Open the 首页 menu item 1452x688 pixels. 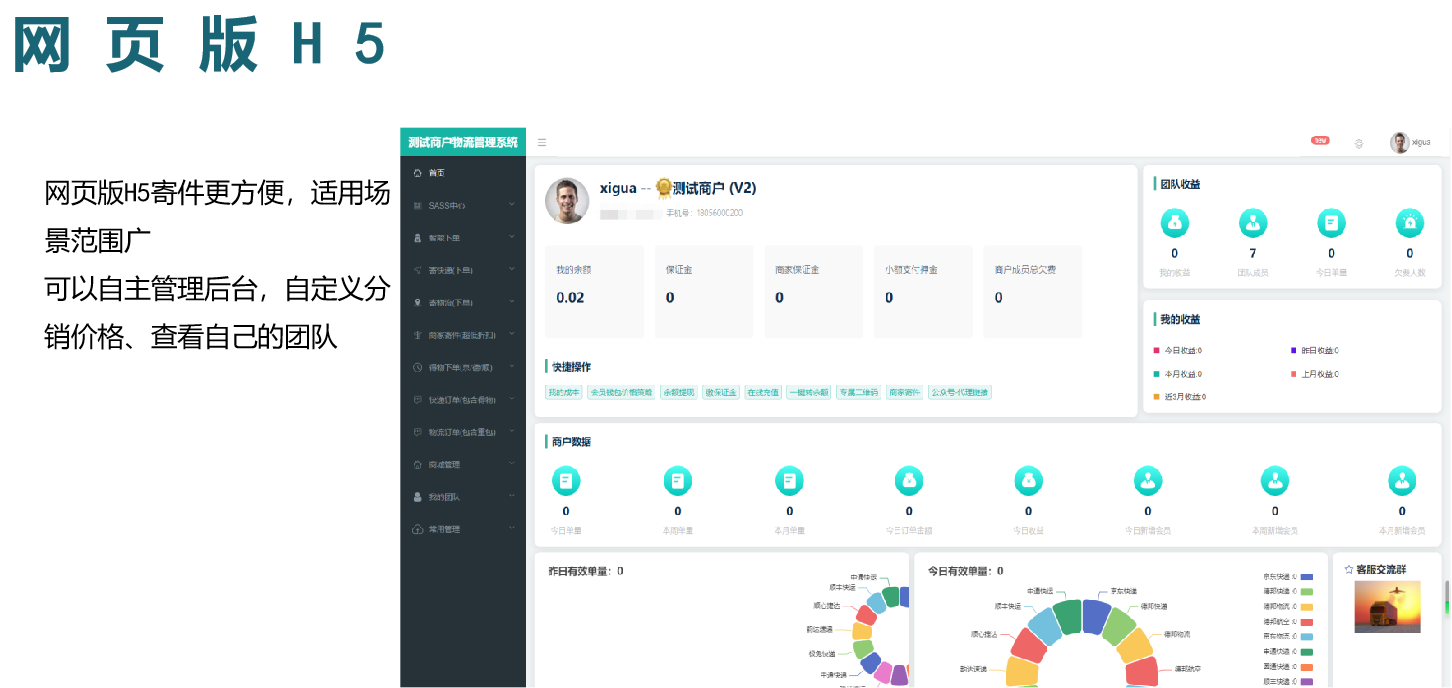(463, 173)
